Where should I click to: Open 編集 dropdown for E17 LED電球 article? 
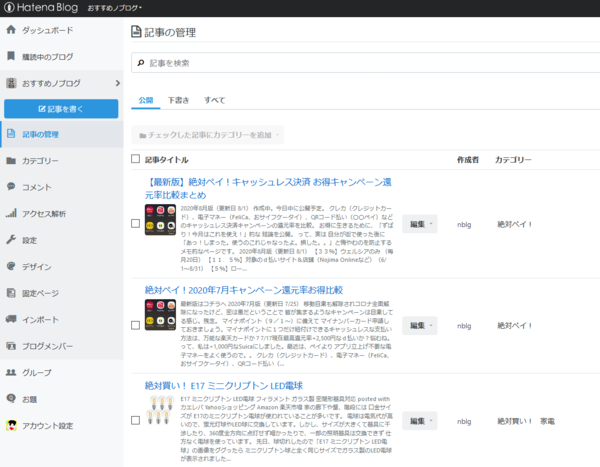[x=420, y=421]
